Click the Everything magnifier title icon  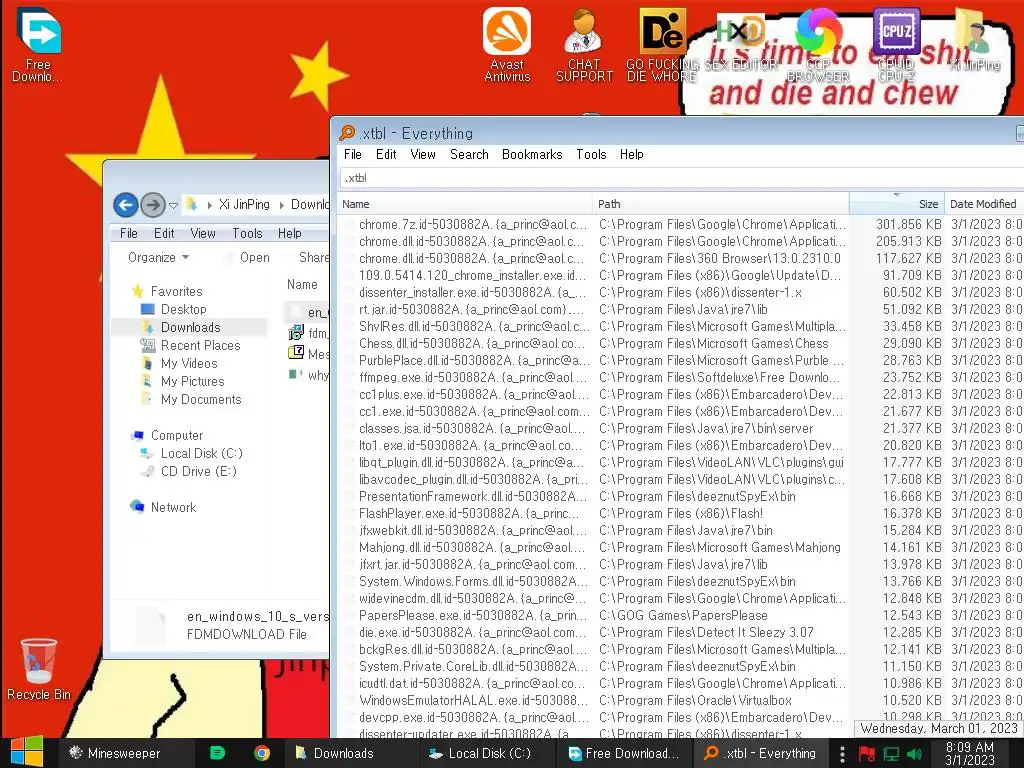click(347, 133)
